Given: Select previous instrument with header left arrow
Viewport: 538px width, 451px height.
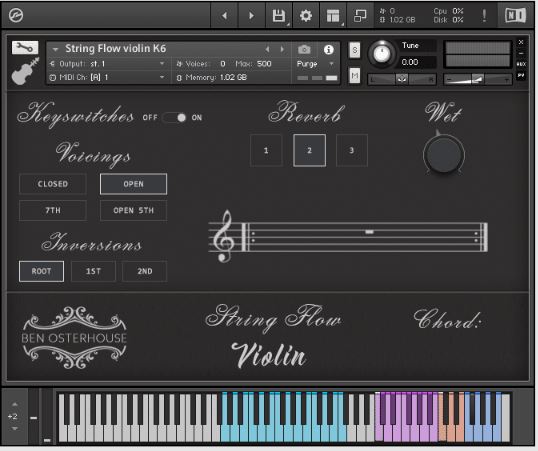Looking at the screenshot, I should (267, 49).
